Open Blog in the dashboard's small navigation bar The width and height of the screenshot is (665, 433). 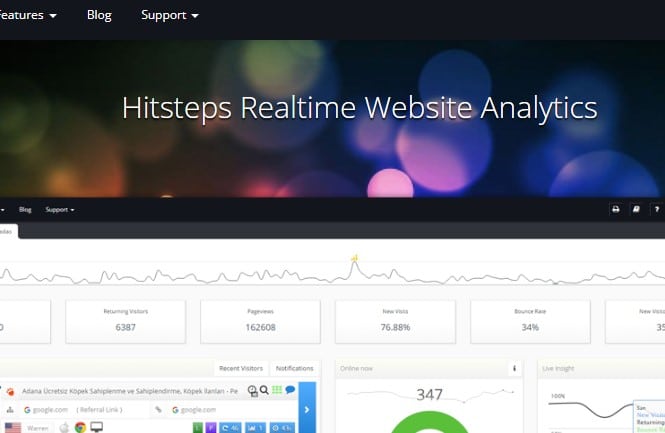click(x=25, y=210)
